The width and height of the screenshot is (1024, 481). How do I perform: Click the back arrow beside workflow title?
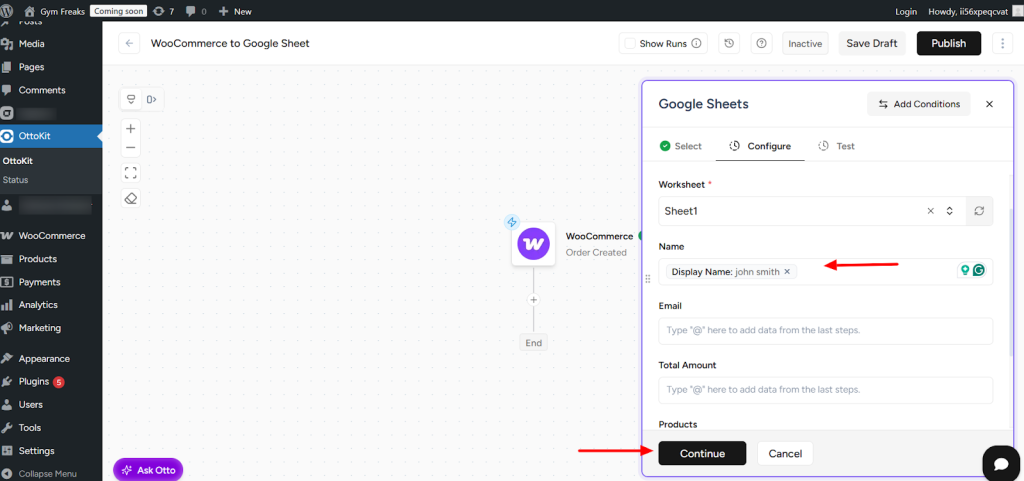(x=129, y=43)
